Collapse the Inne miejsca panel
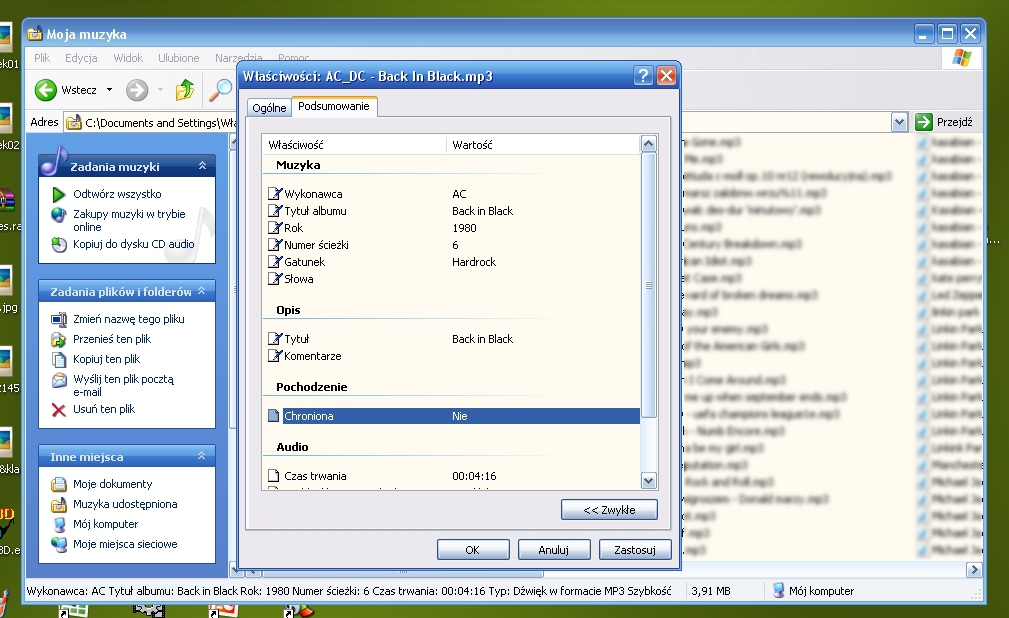1009x618 pixels. click(x=202, y=456)
